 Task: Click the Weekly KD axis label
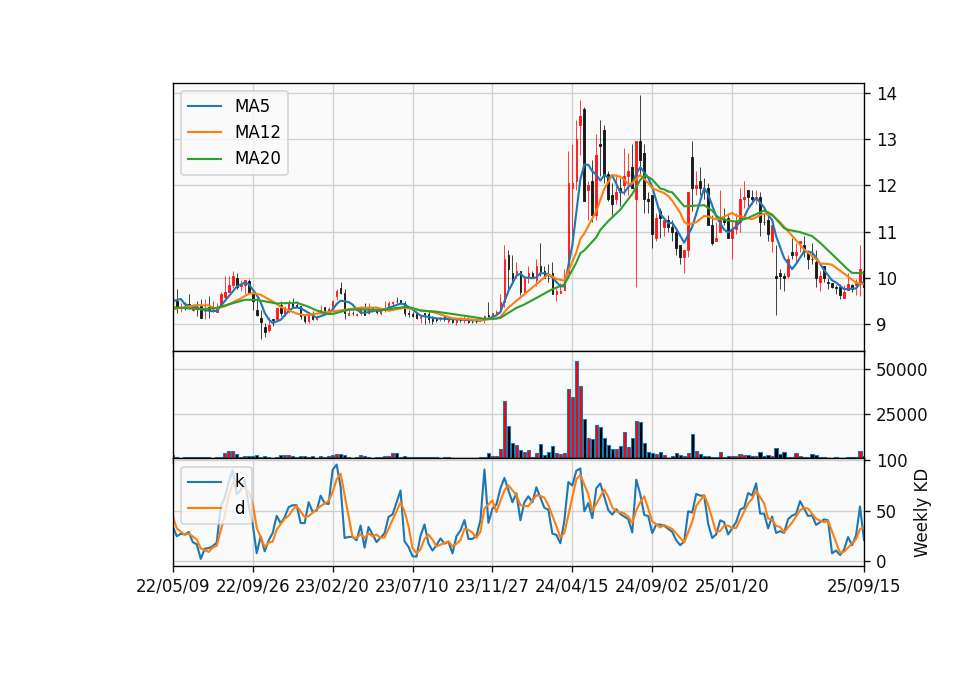tap(921, 513)
